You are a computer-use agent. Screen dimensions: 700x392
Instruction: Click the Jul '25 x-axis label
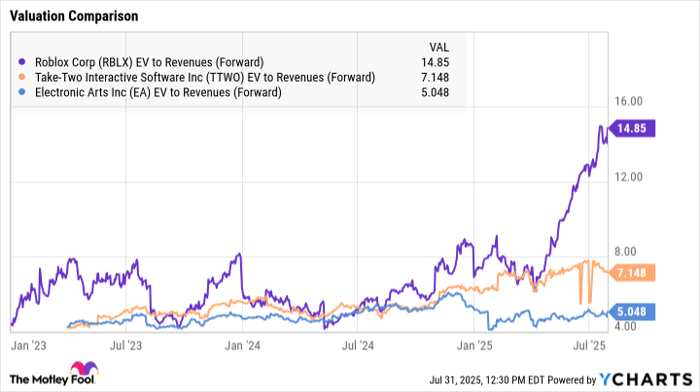[589, 346]
